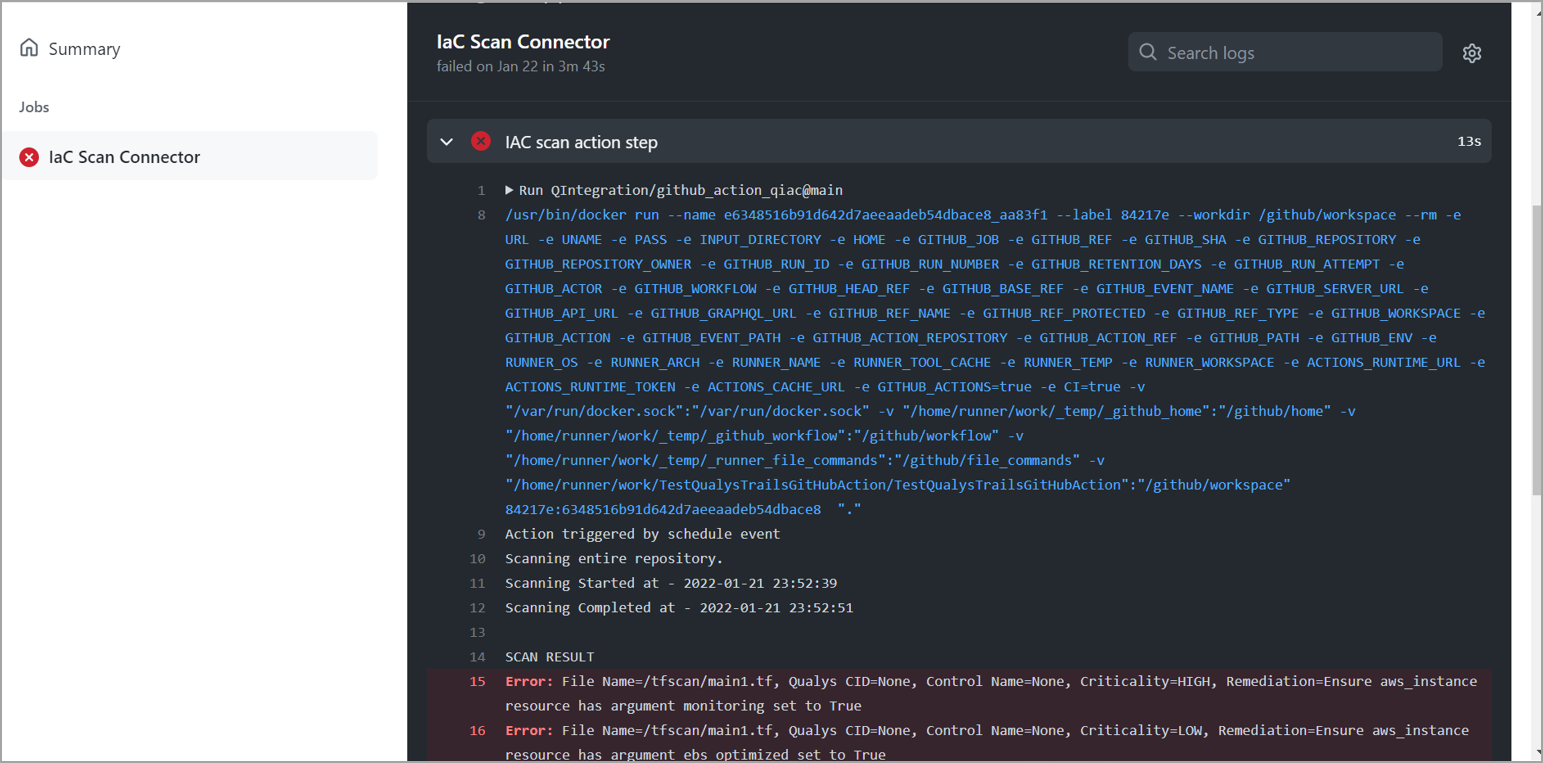The width and height of the screenshot is (1543, 763).
Task: Click the red failure icon on IAC scan step
Action: point(481,142)
